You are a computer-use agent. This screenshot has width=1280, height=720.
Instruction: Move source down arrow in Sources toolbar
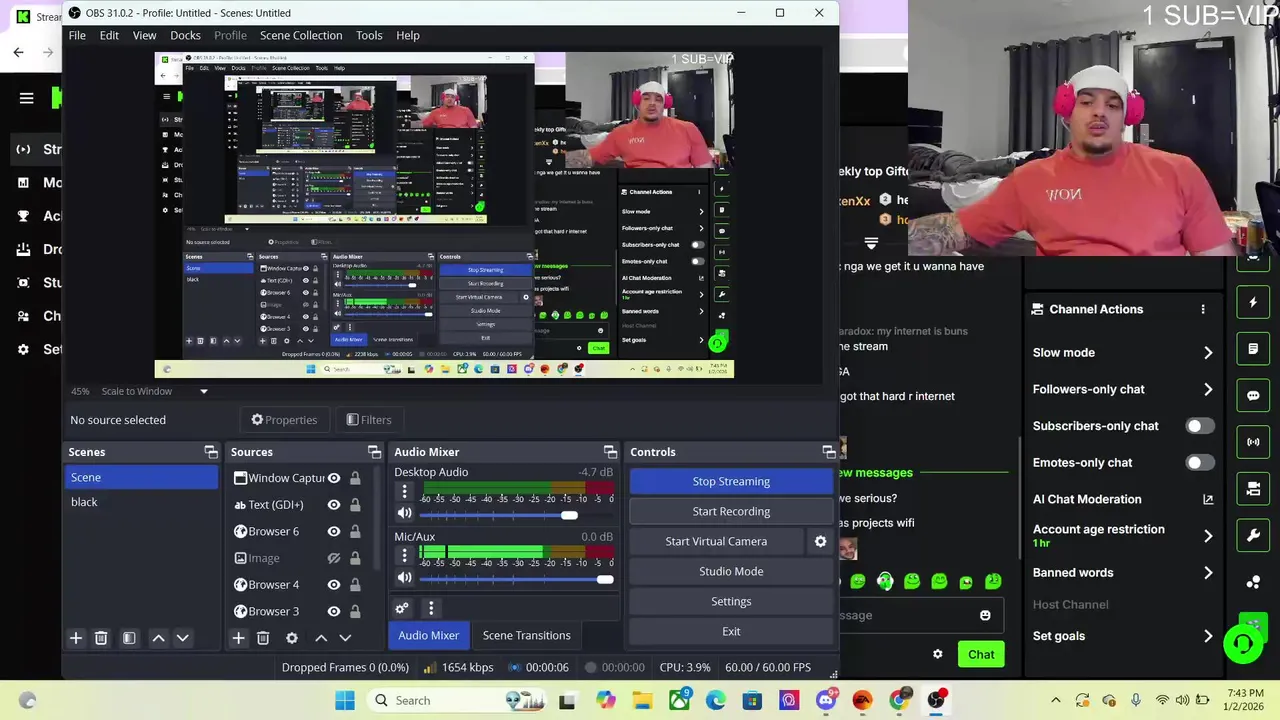345,638
